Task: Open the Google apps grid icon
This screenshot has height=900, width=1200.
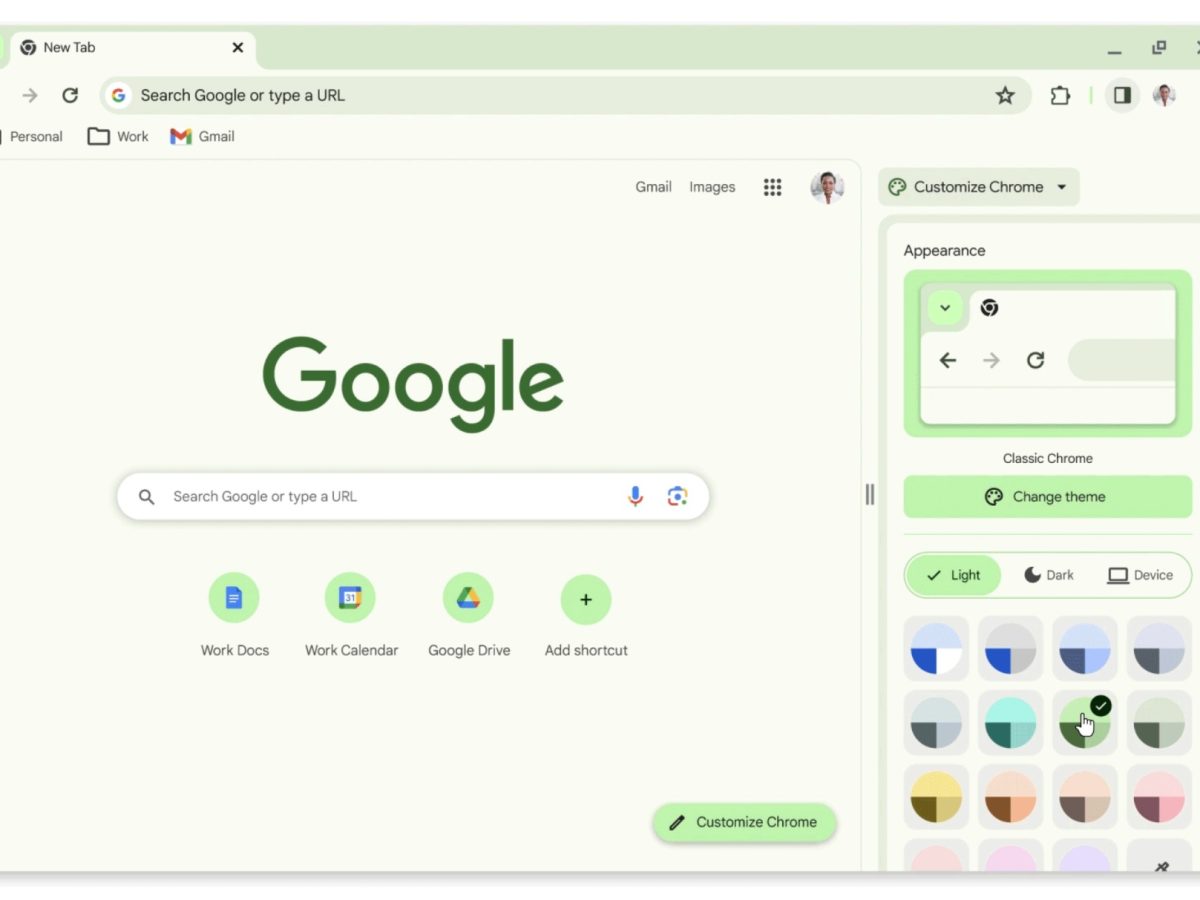Action: coord(772,187)
